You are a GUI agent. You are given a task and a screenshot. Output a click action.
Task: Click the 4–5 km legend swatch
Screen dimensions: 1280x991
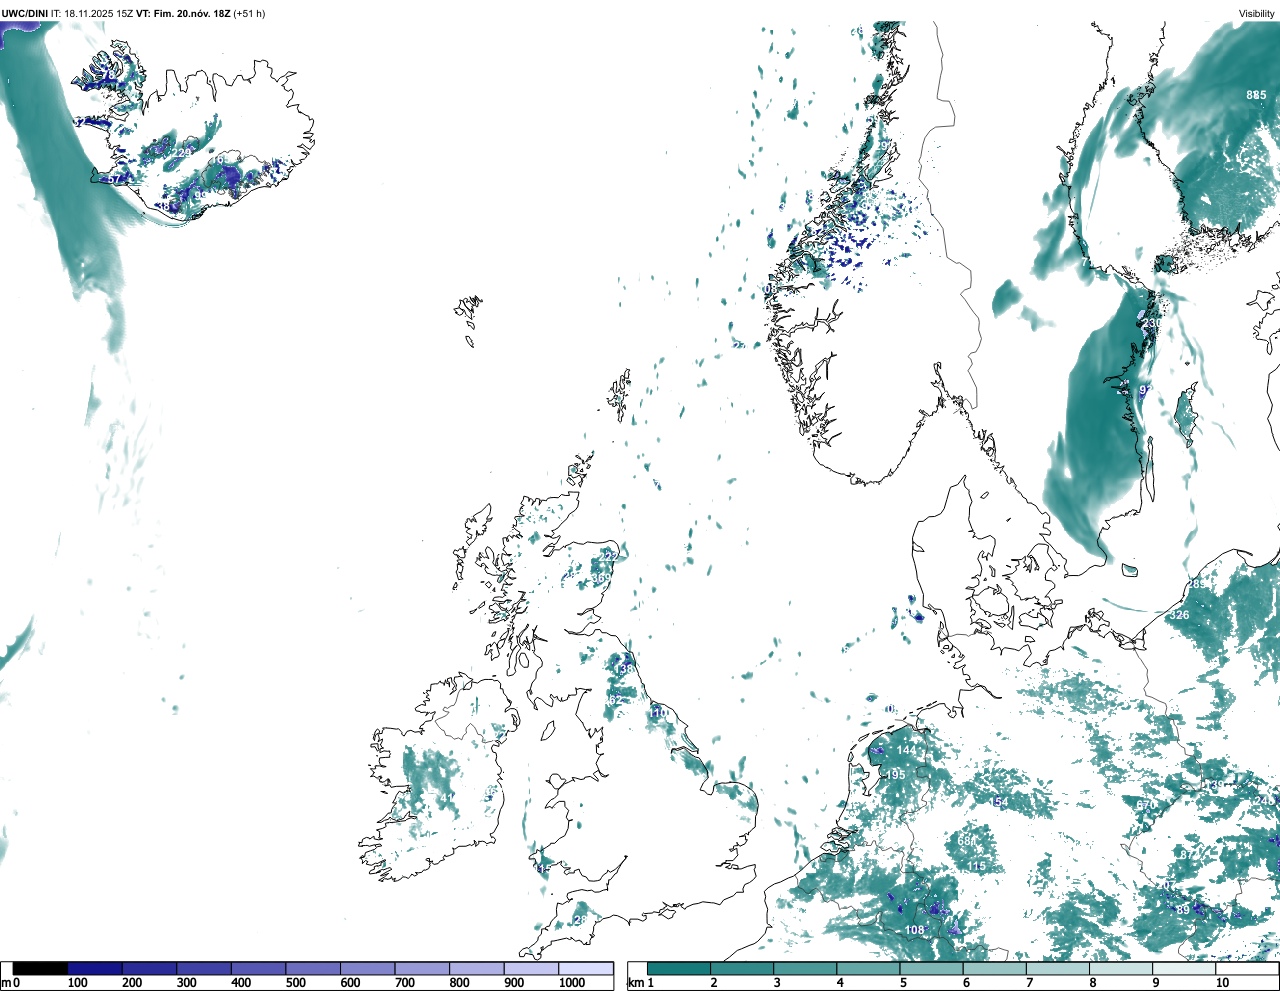[868, 968]
